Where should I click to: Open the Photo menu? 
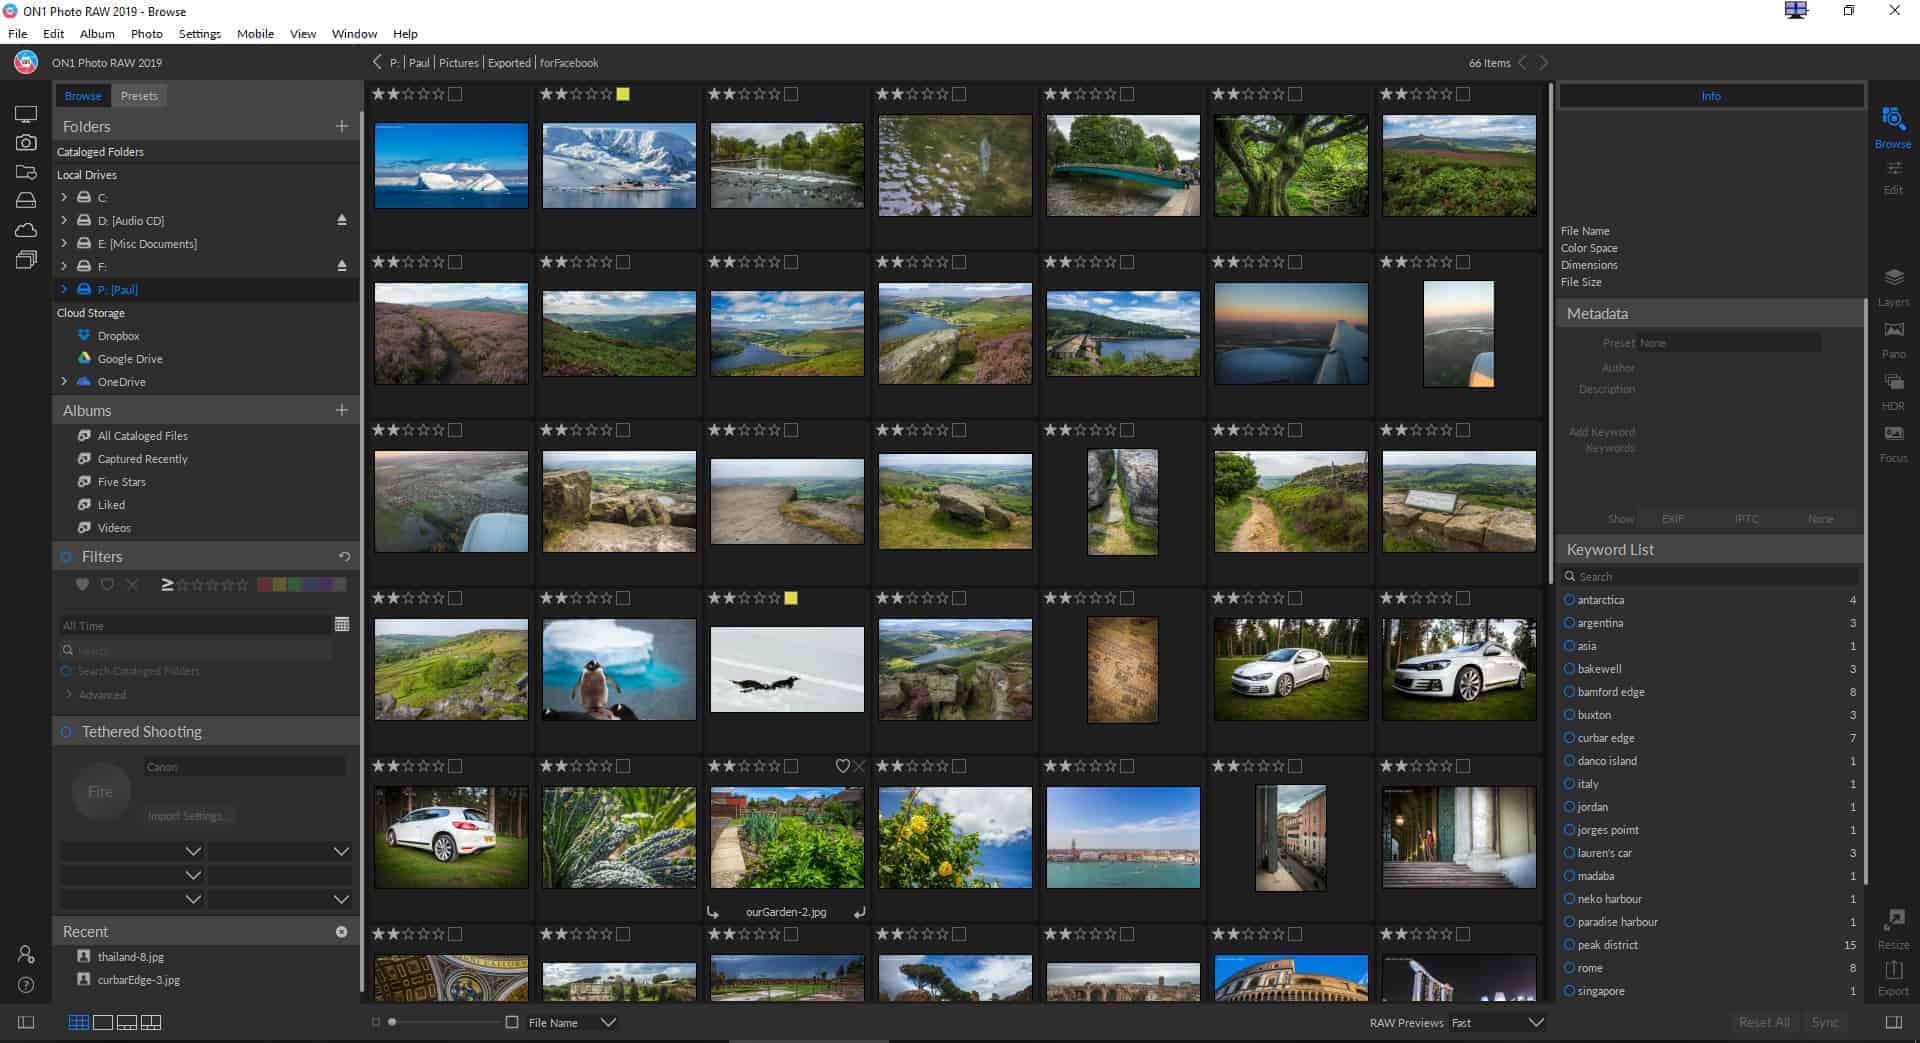pos(146,33)
